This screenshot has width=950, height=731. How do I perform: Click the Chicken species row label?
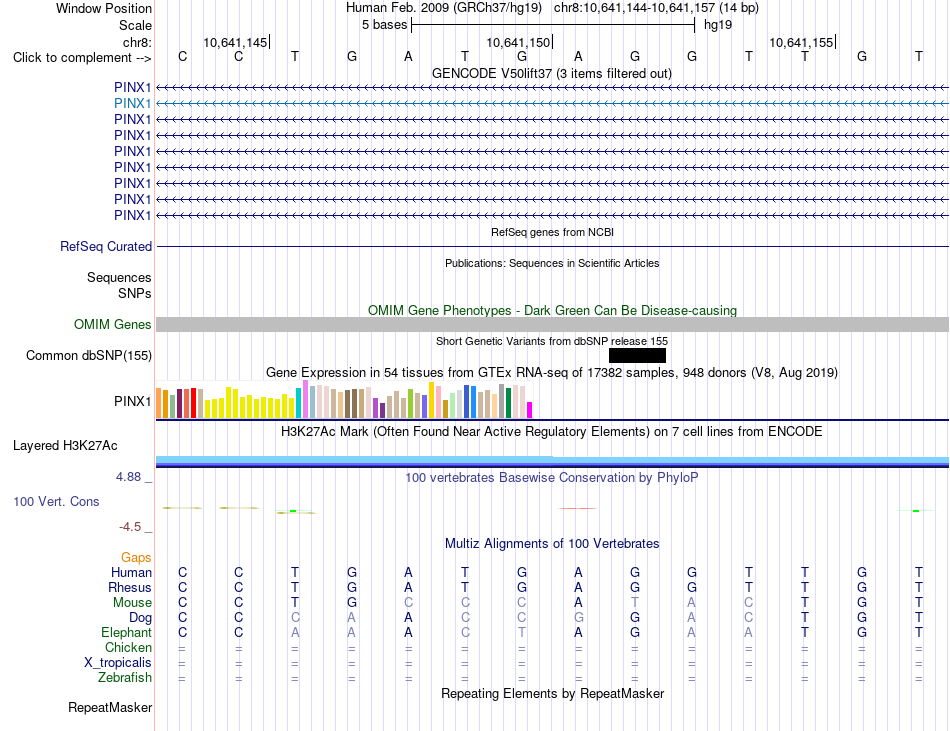[128, 647]
